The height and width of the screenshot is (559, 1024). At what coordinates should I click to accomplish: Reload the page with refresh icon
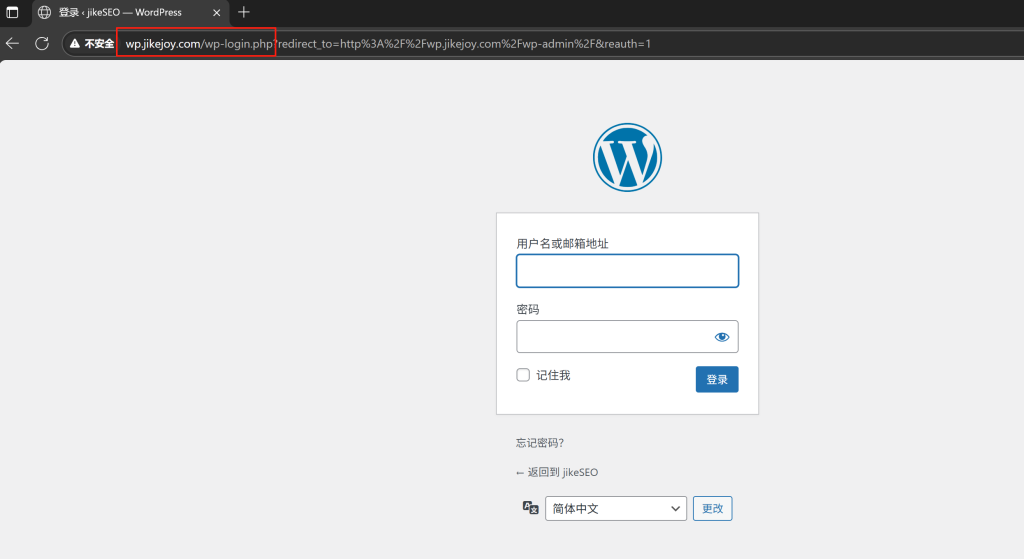(x=42, y=44)
